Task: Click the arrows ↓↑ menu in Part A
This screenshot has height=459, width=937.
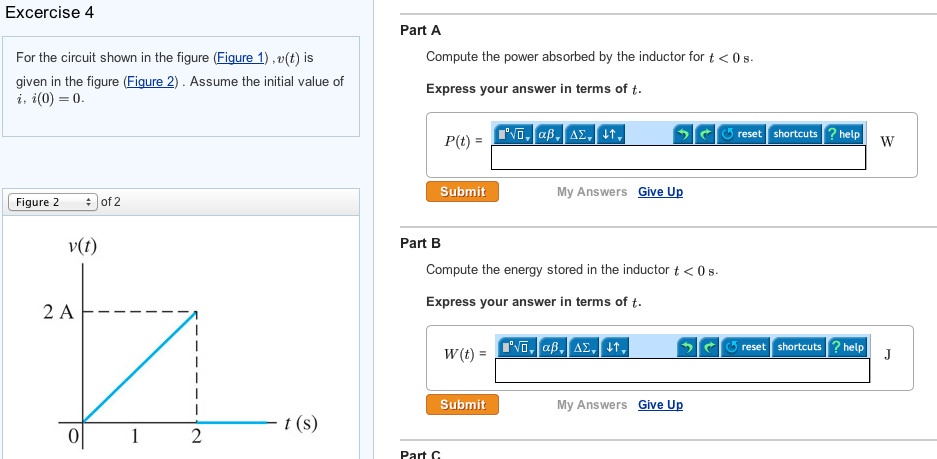Action: [x=611, y=134]
